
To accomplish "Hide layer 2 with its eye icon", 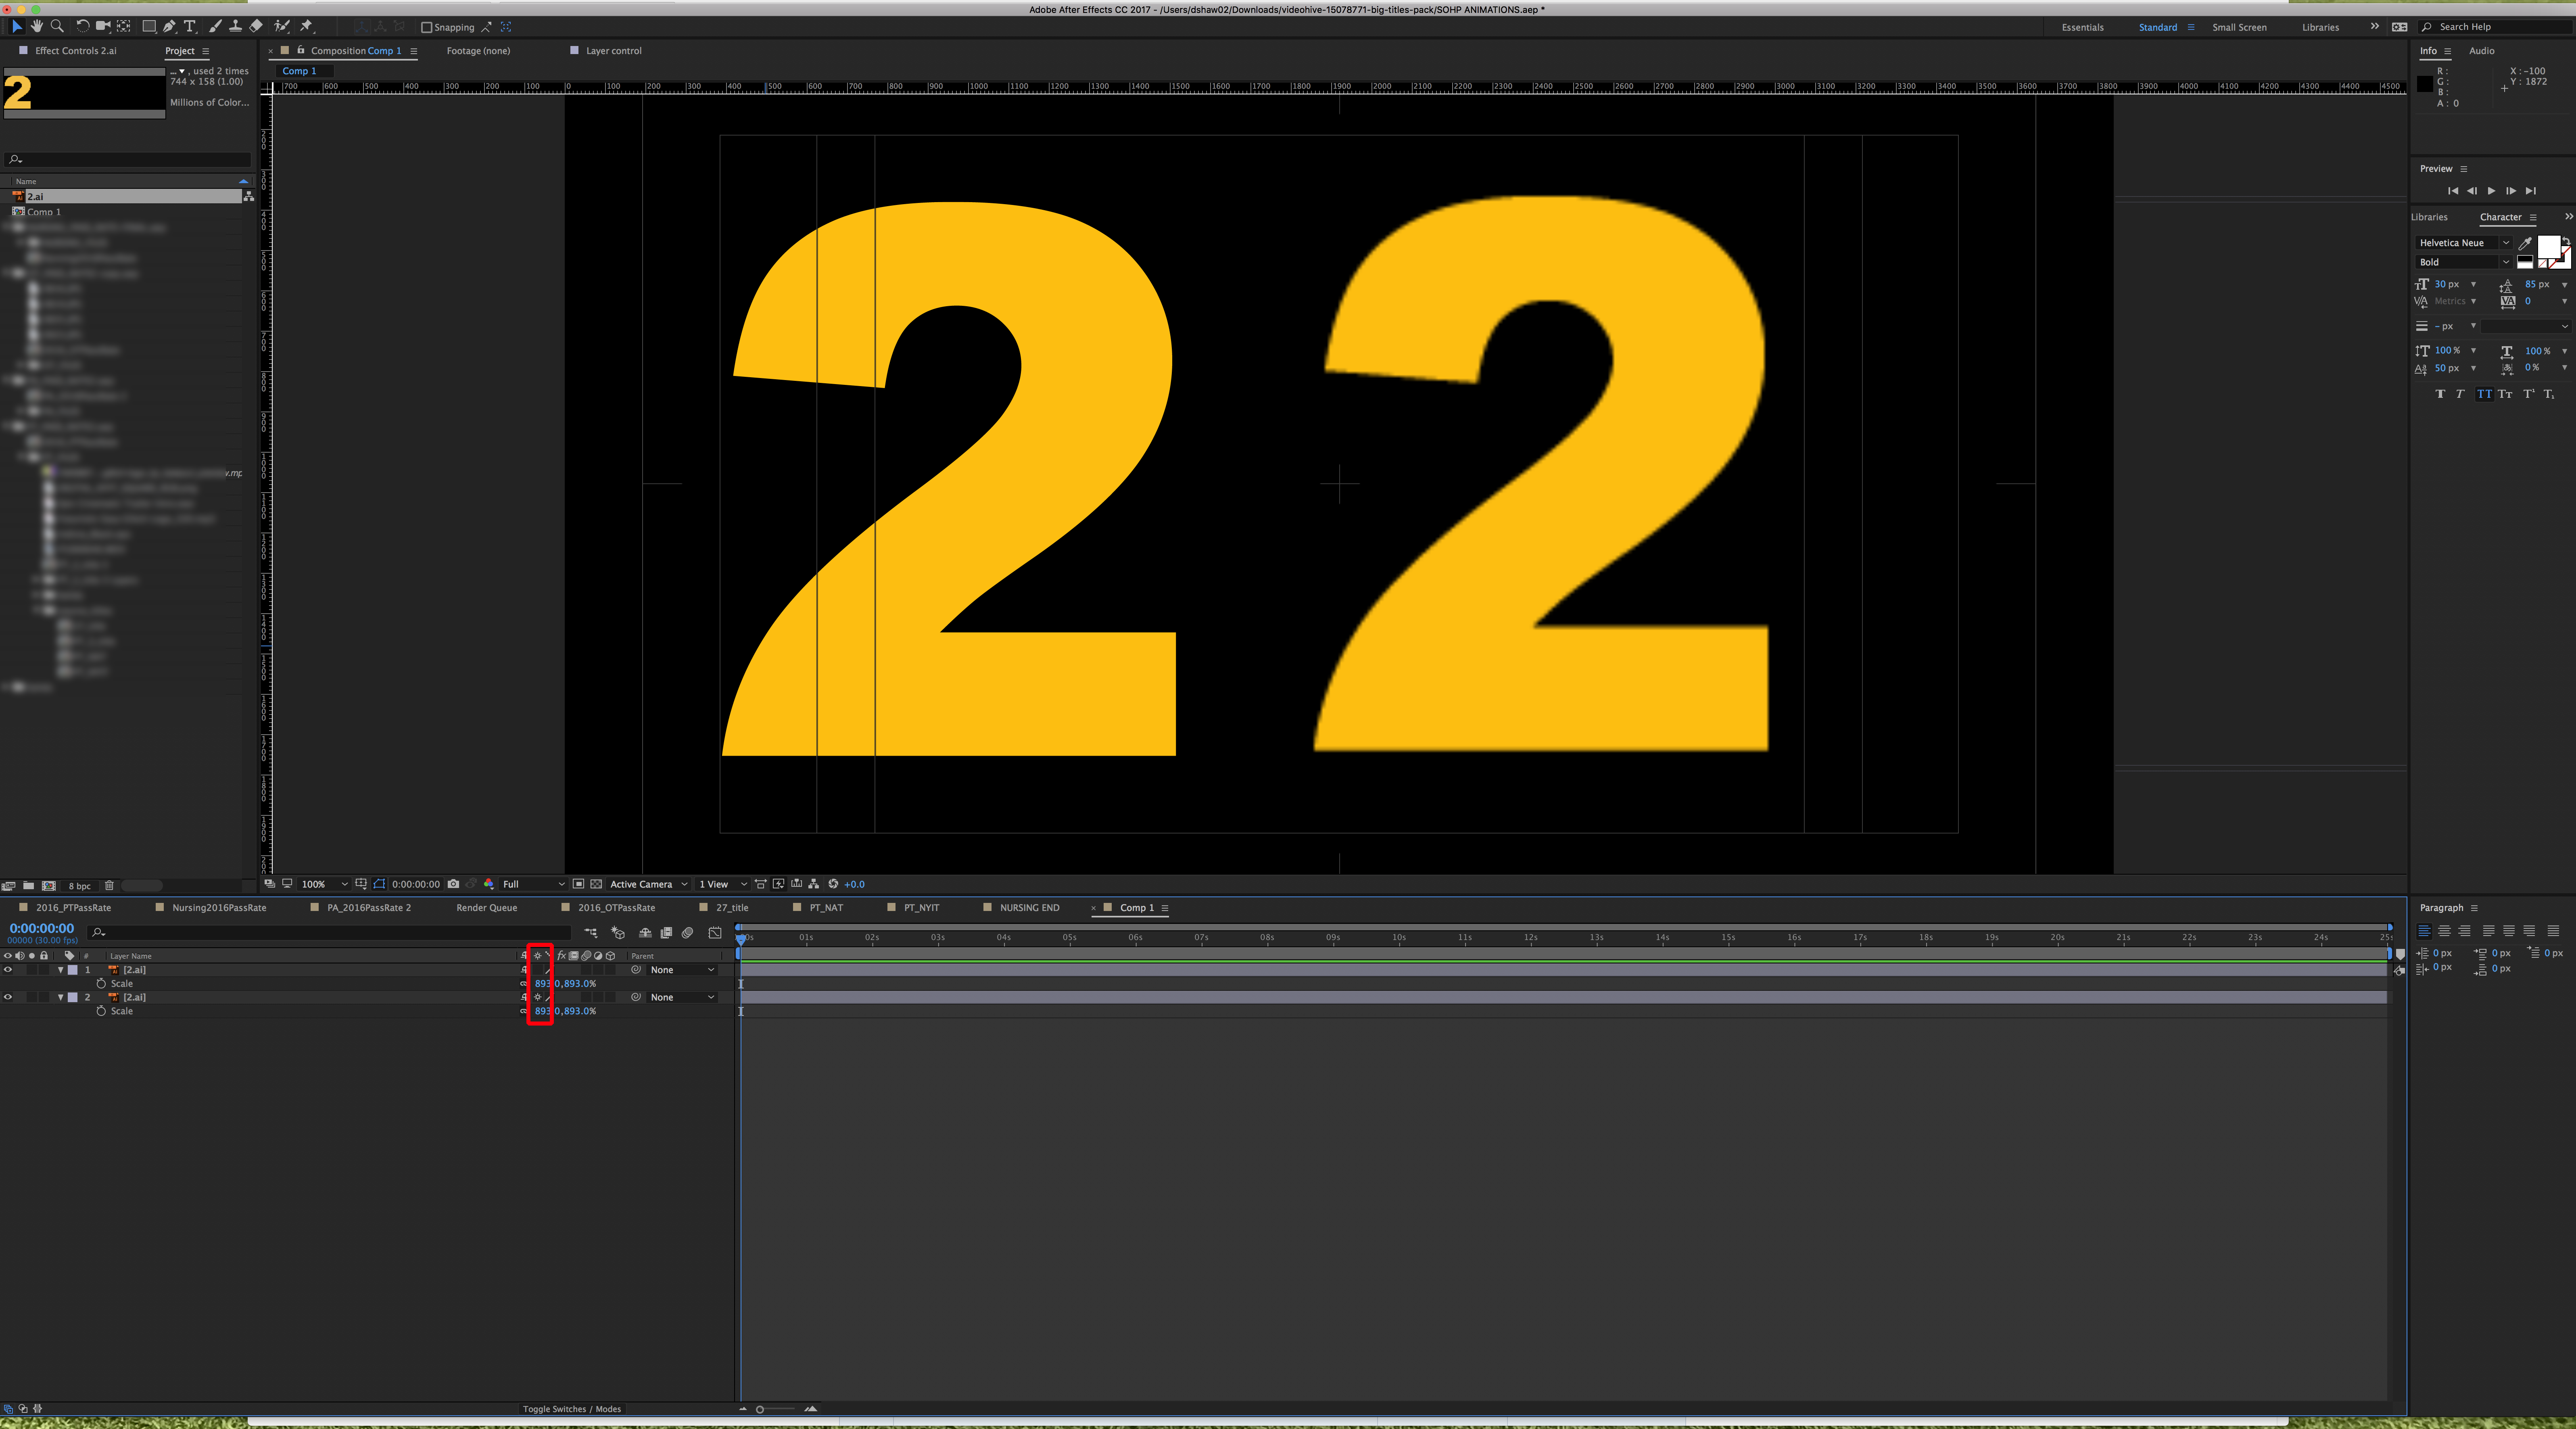I will coord(8,997).
